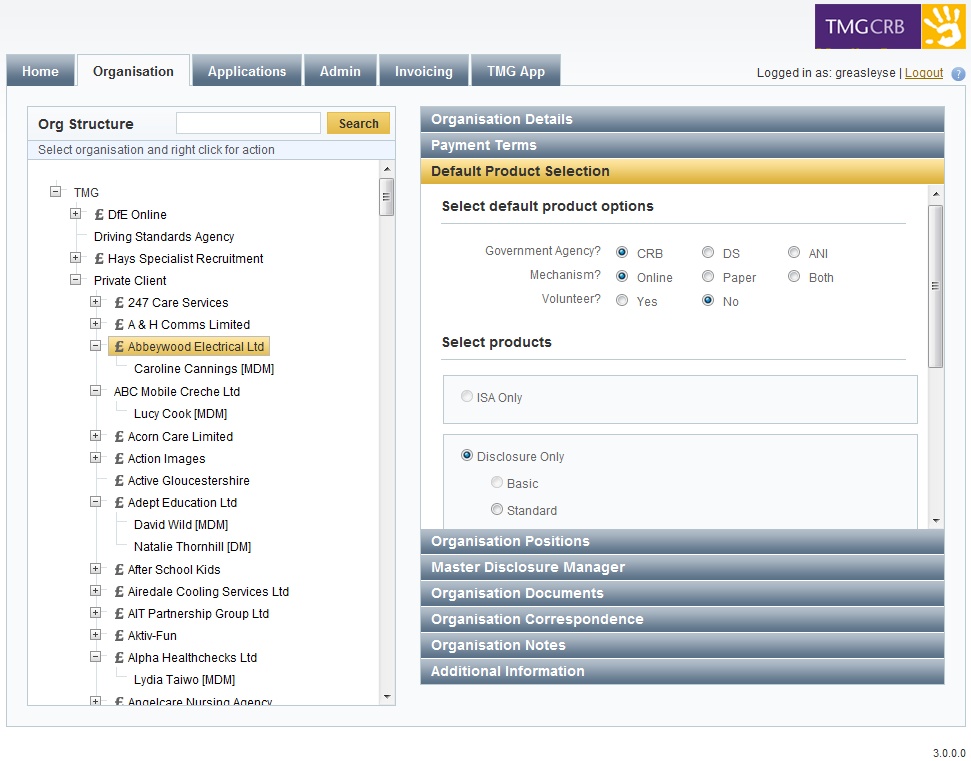The image size is (971, 761).
Task: Open the Applications tab
Action: pyautogui.click(x=246, y=71)
